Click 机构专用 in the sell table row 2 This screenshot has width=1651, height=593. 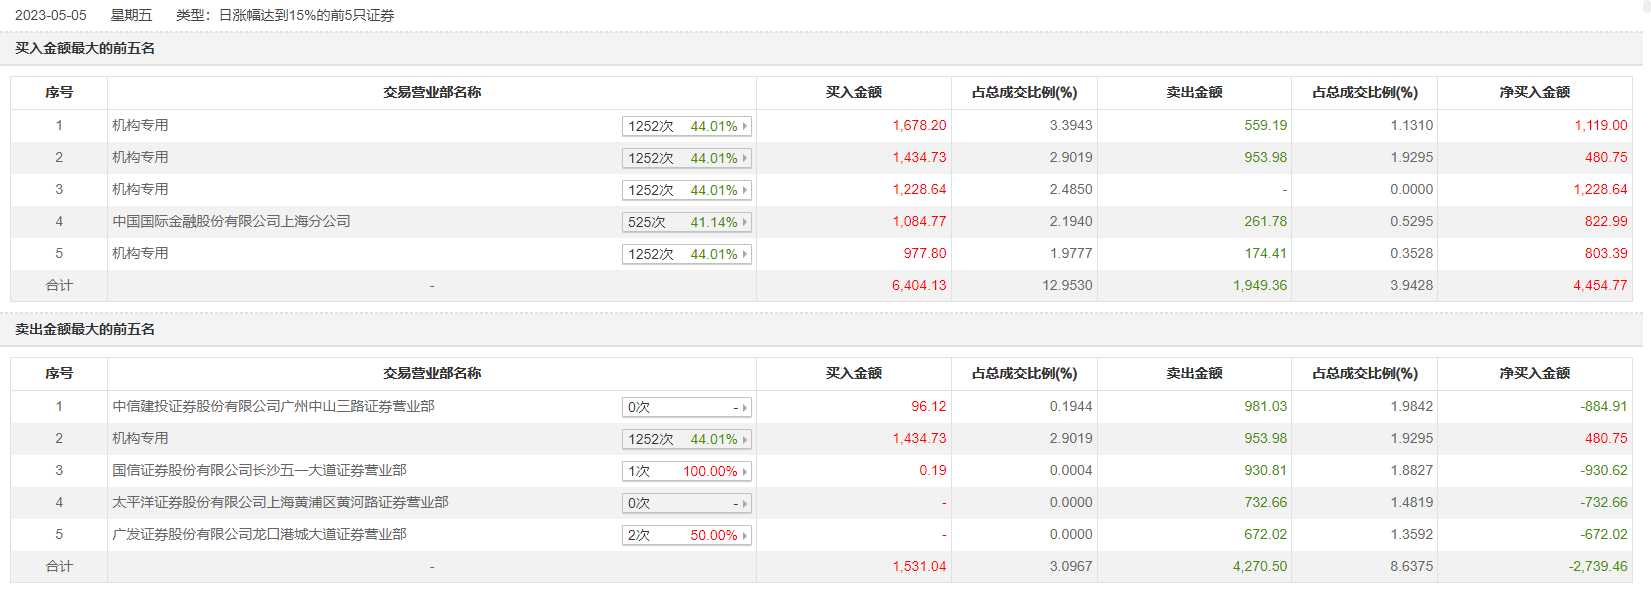(x=140, y=438)
